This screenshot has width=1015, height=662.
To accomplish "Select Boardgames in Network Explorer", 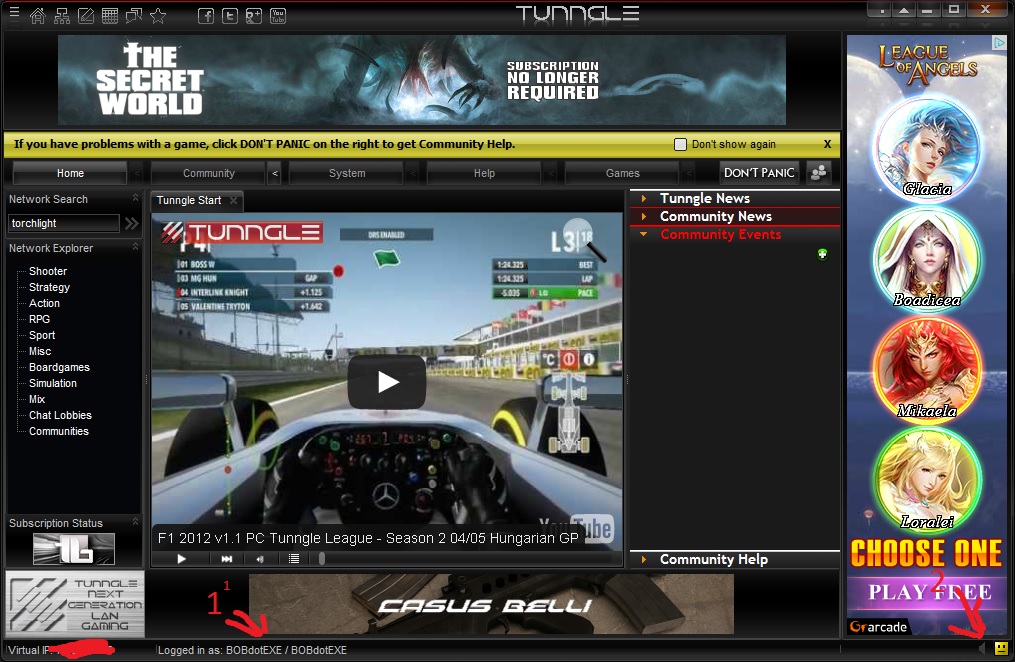I will tap(60, 367).
